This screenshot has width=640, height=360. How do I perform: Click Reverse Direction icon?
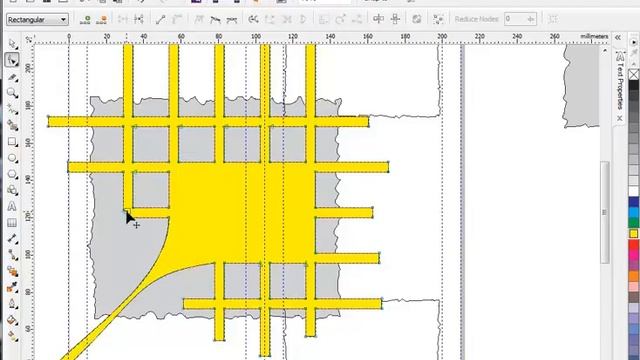(x=253, y=19)
